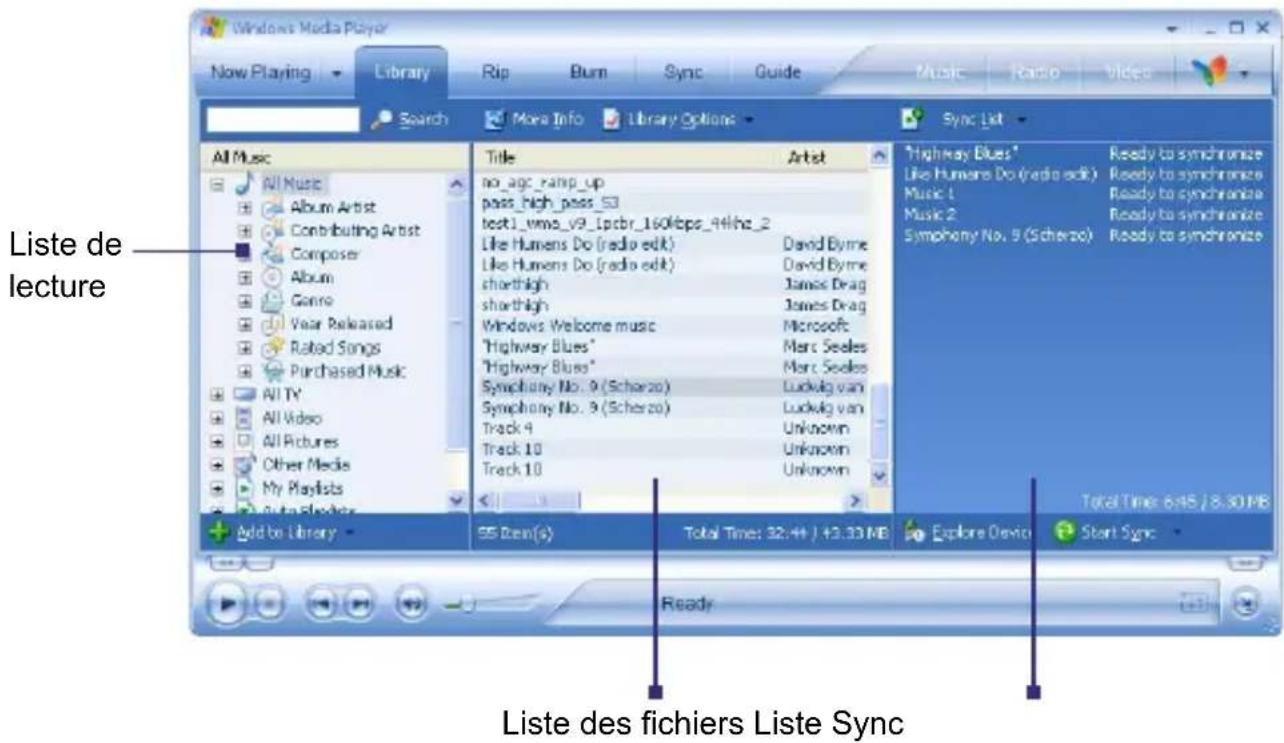Open the Guide tab
The height and width of the screenshot is (743, 1284).
pos(778,73)
